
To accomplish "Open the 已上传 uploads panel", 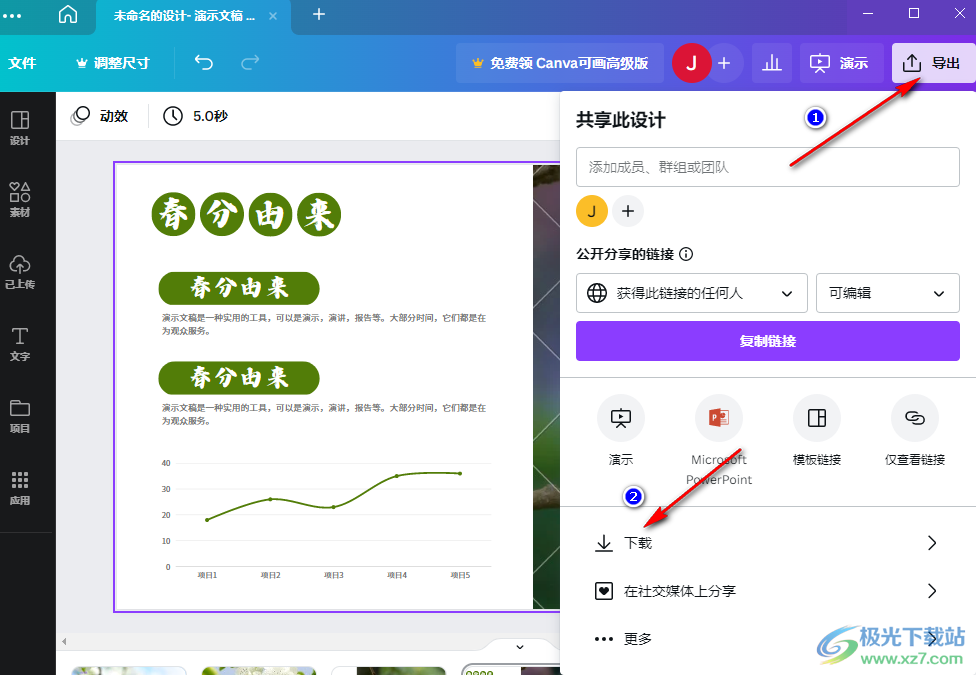I will (20, 271).
